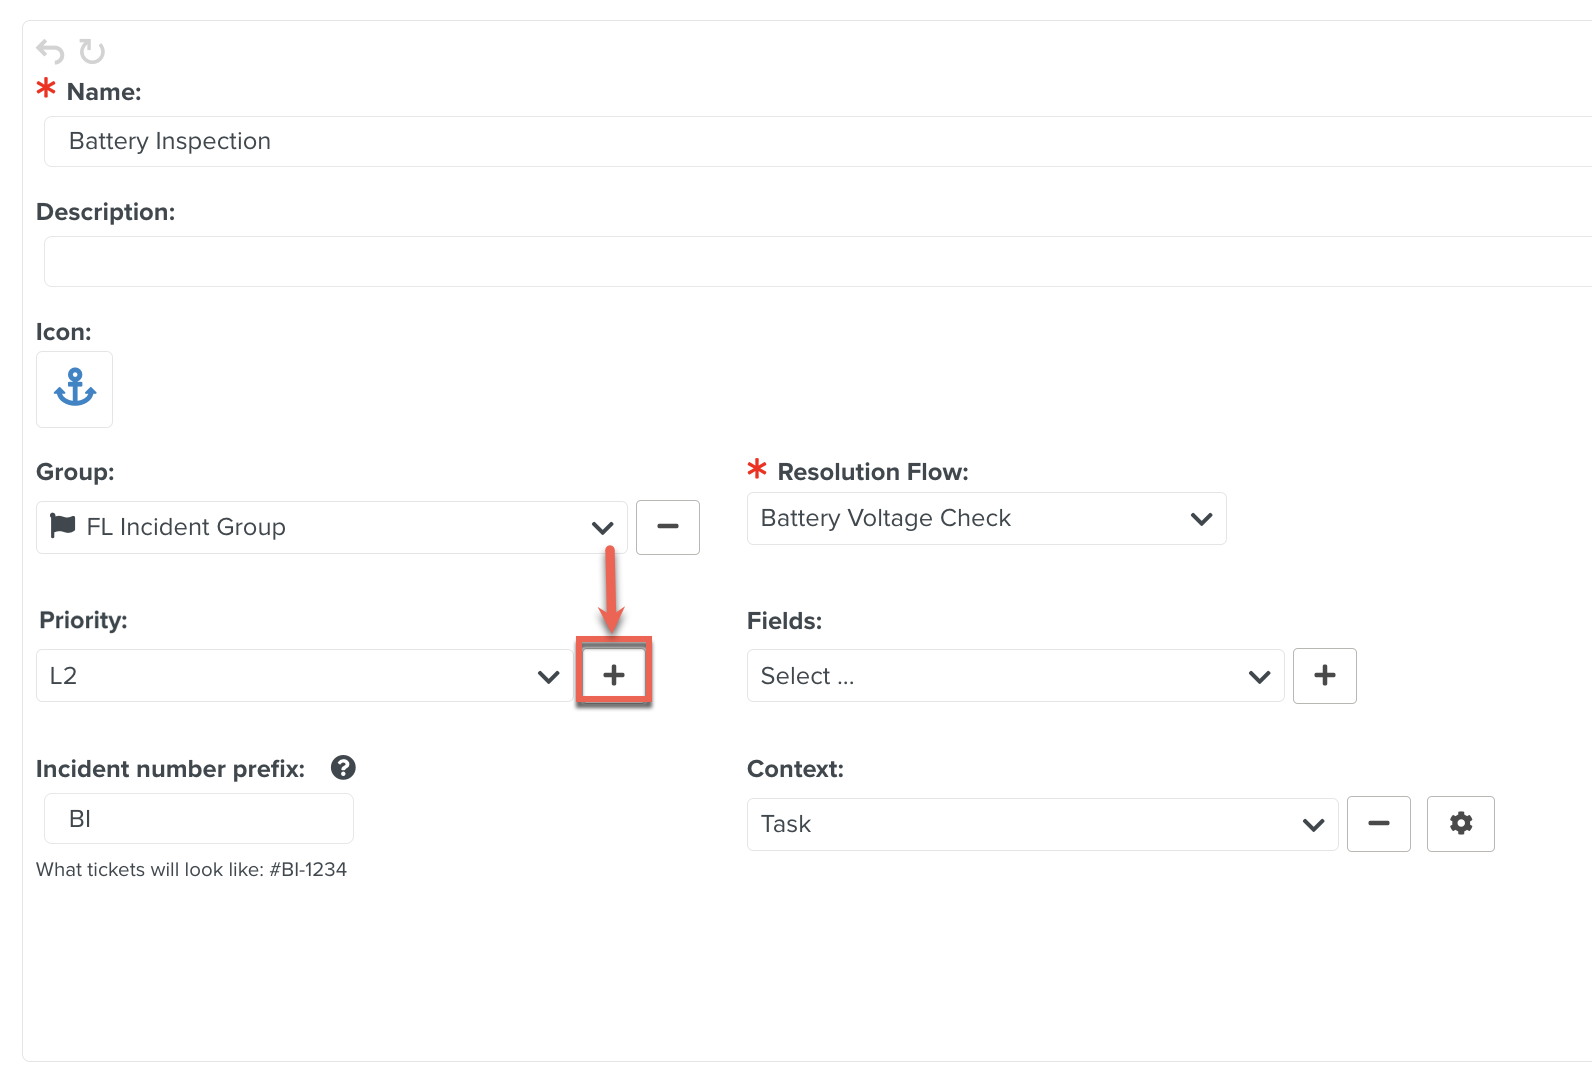
Task: Click the flag icon in Group field
Action: 63,526
